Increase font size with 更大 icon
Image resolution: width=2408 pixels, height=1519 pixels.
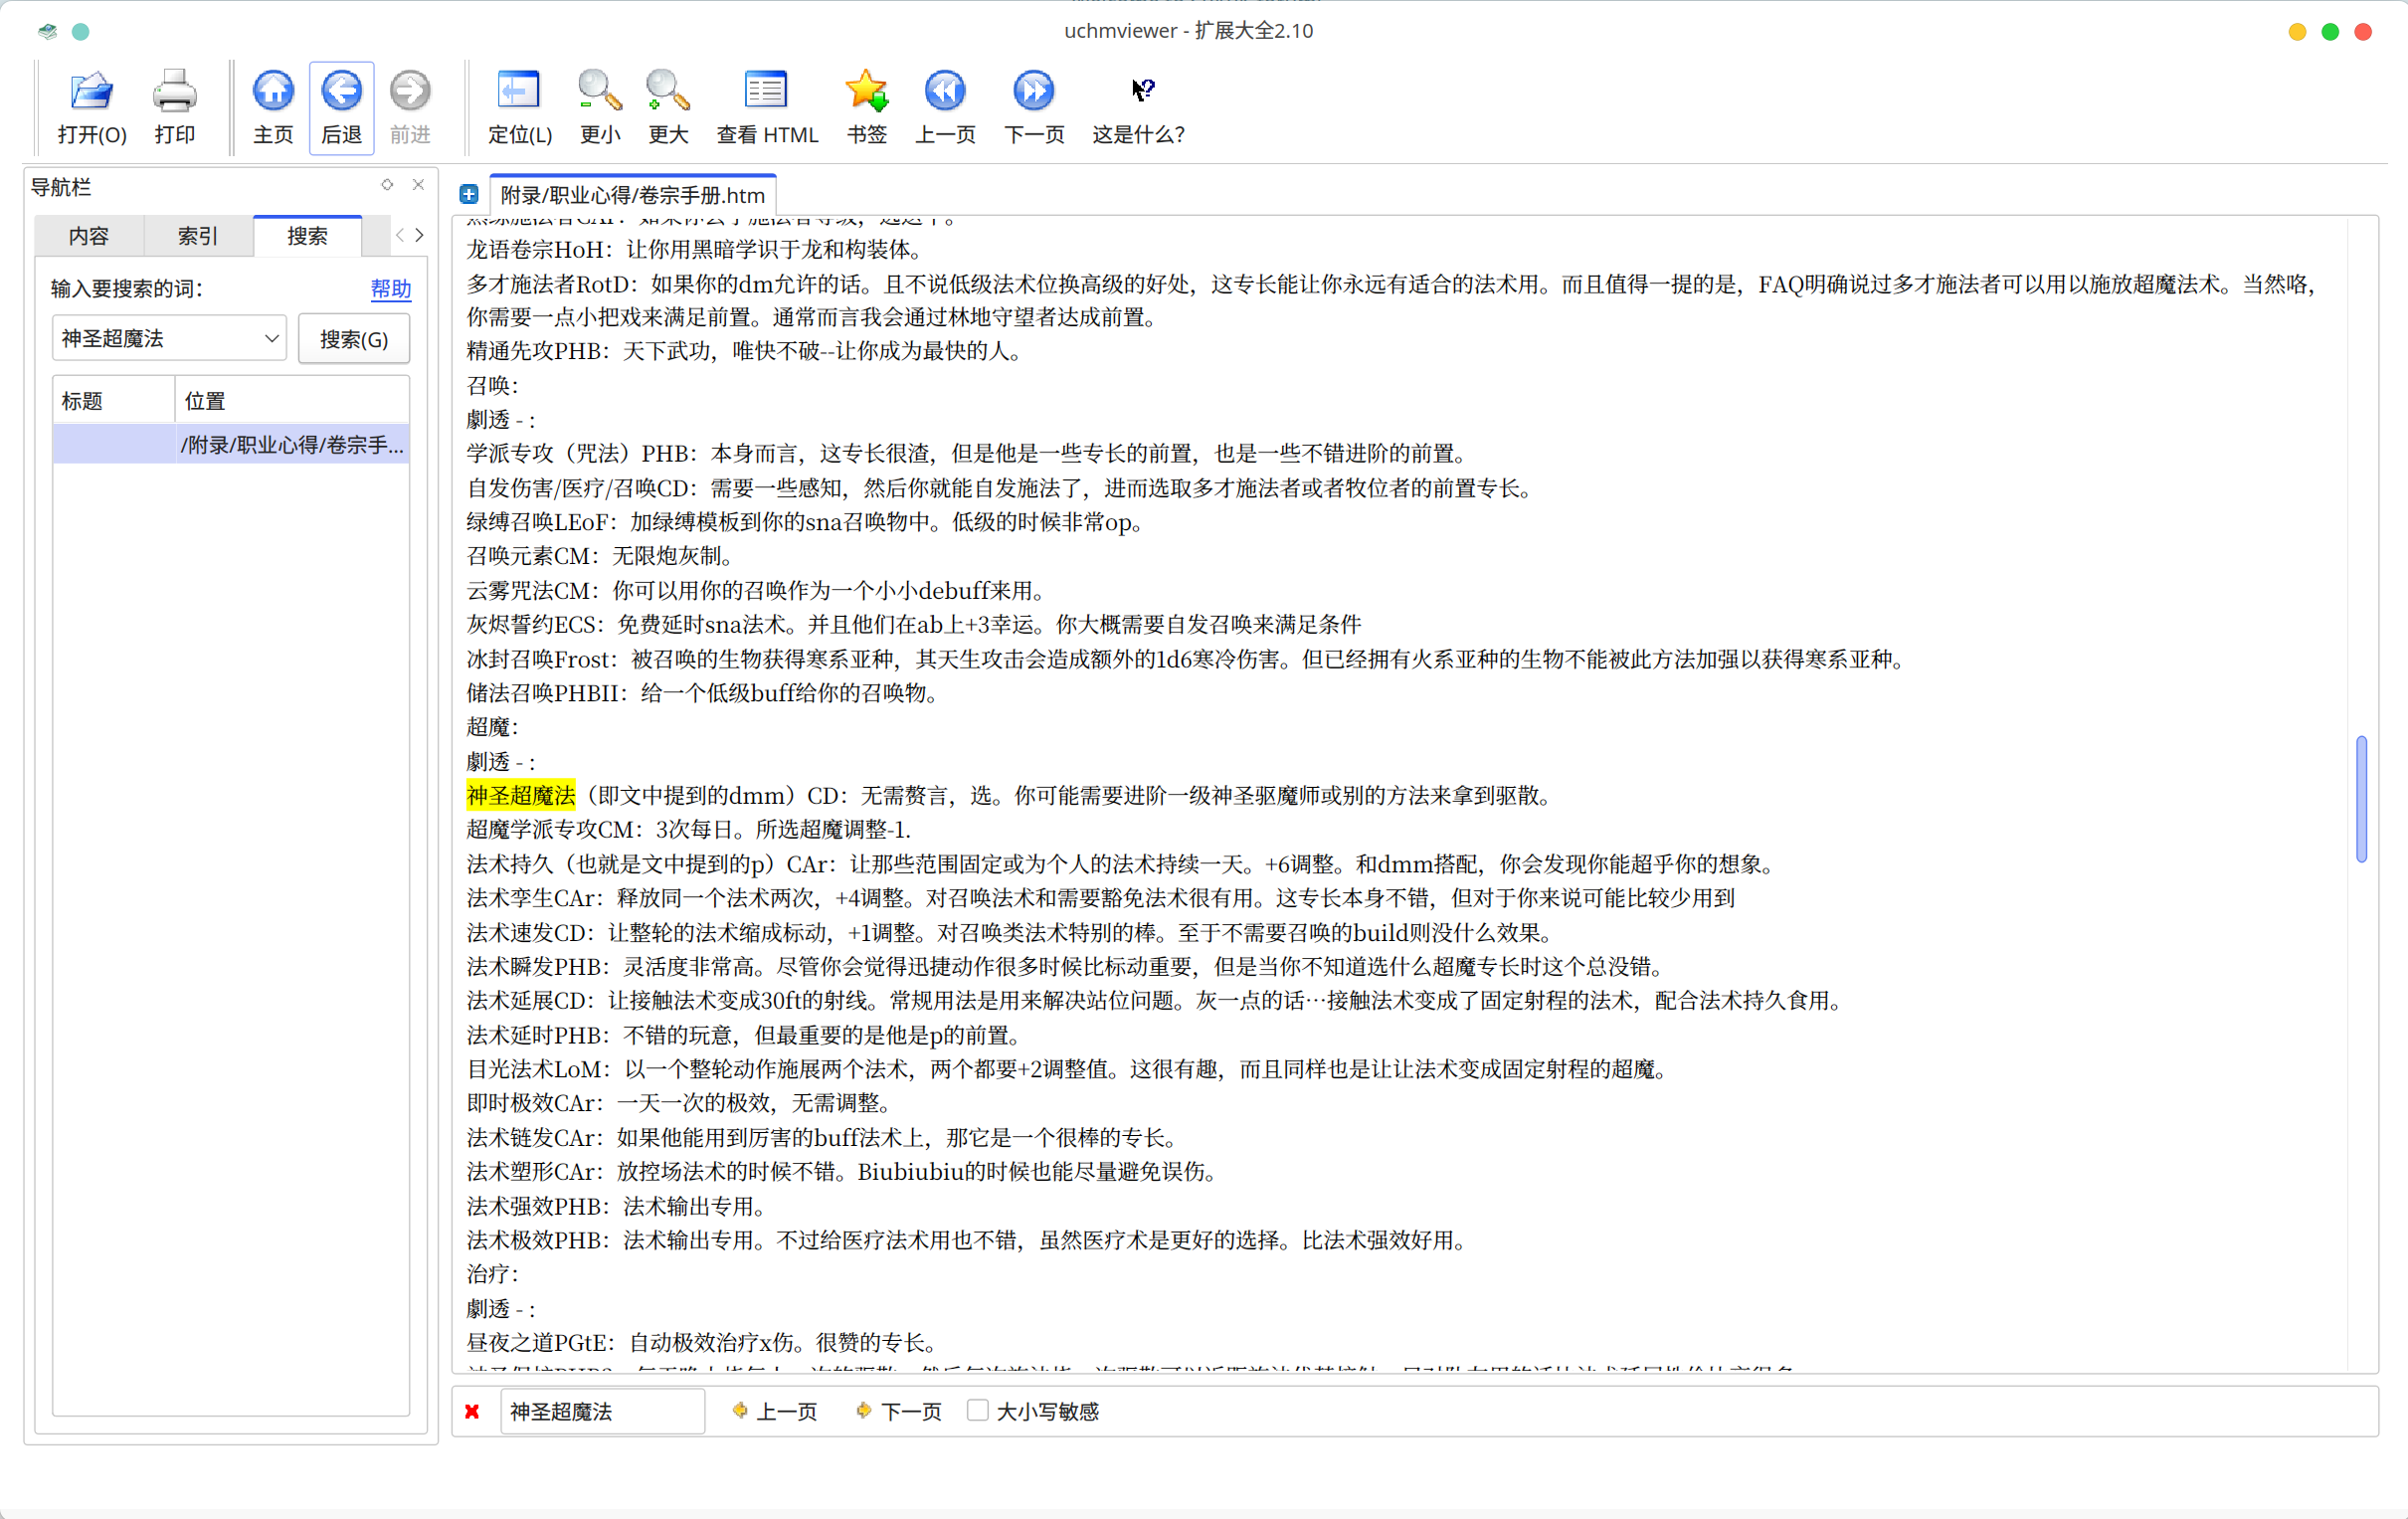667,92
